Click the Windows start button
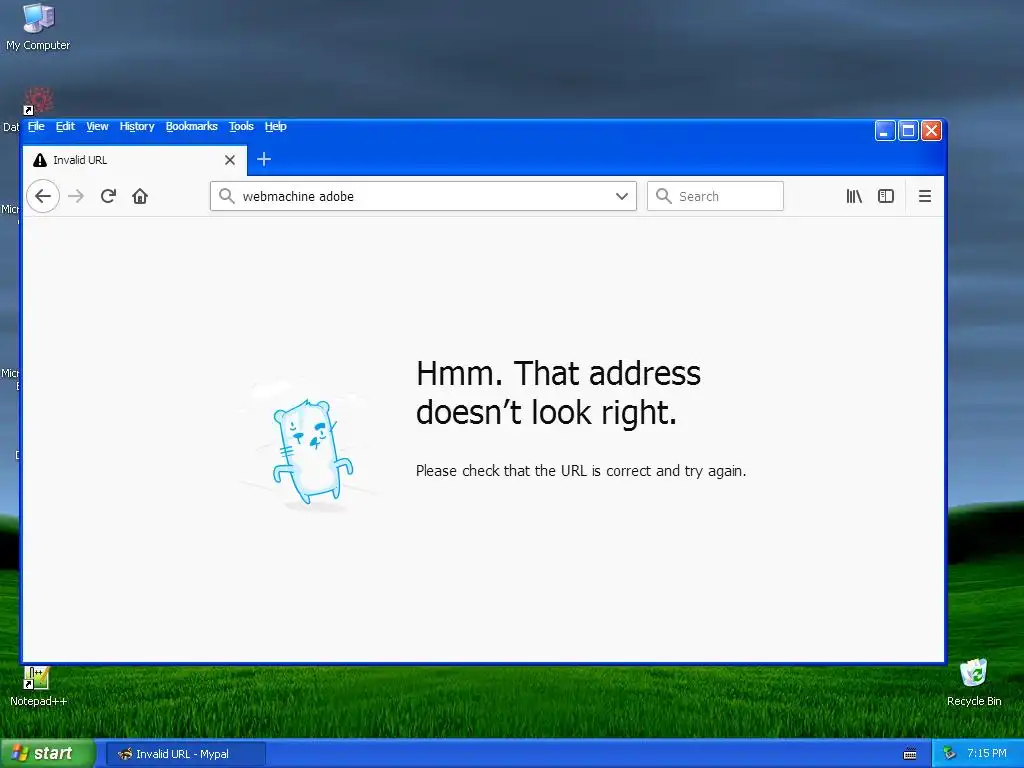Viewport: 1024px width, 768px height. coord(48,754)
